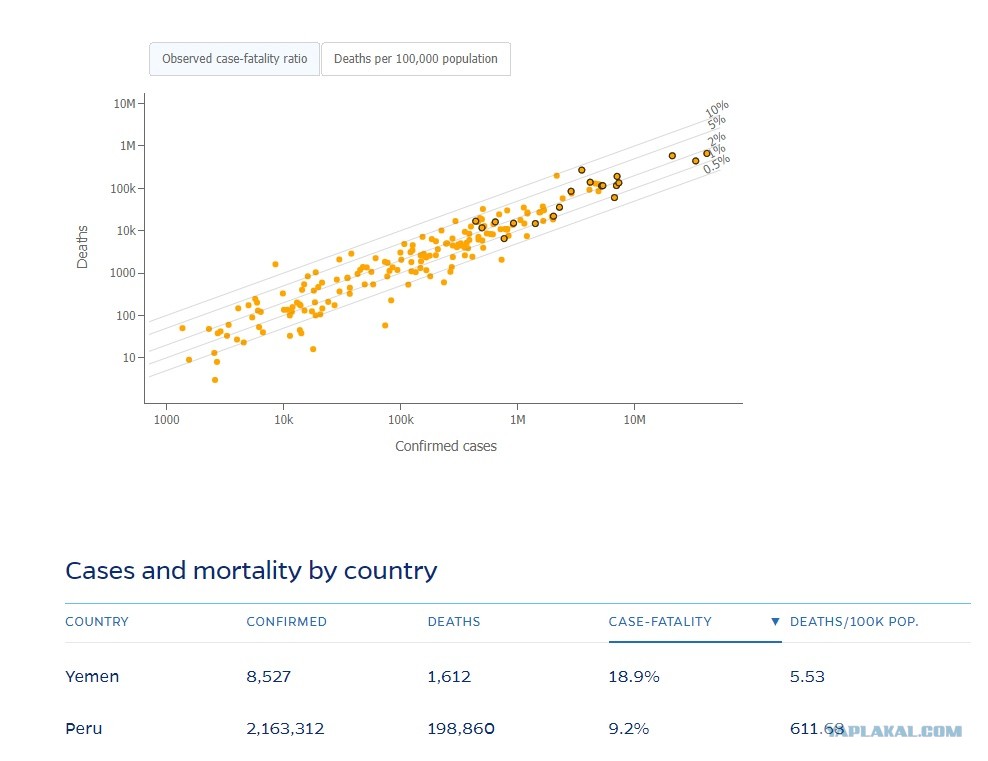Click the 1M tick label on the y-axis

(x=128, y=146)
